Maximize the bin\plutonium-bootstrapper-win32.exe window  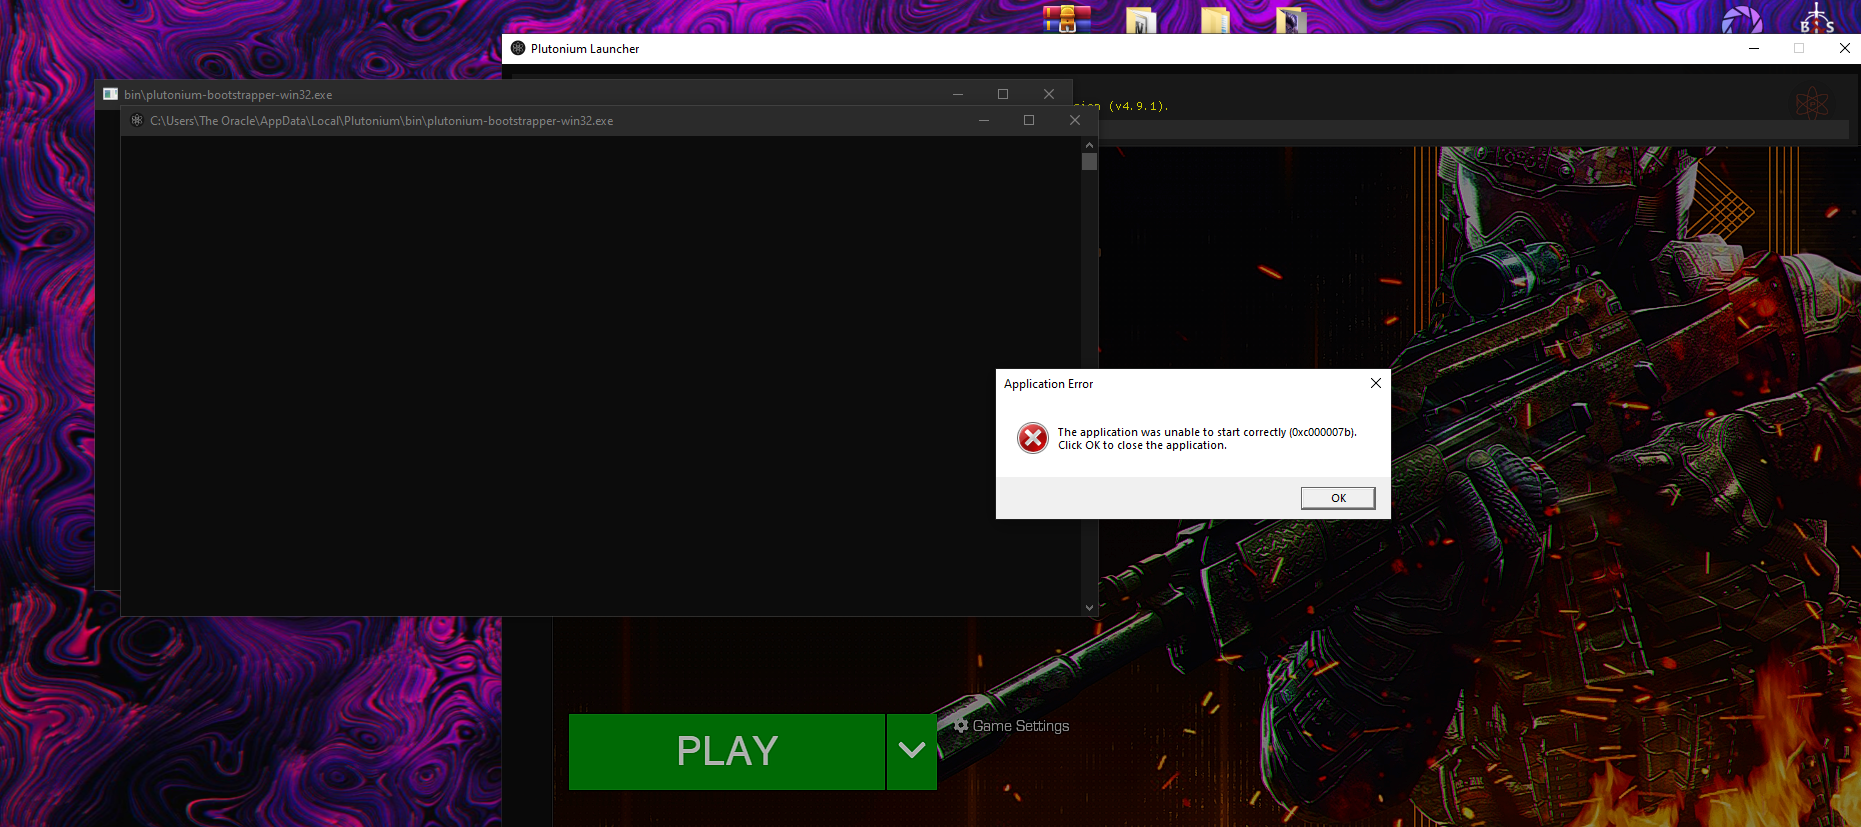coord(1003,94)
